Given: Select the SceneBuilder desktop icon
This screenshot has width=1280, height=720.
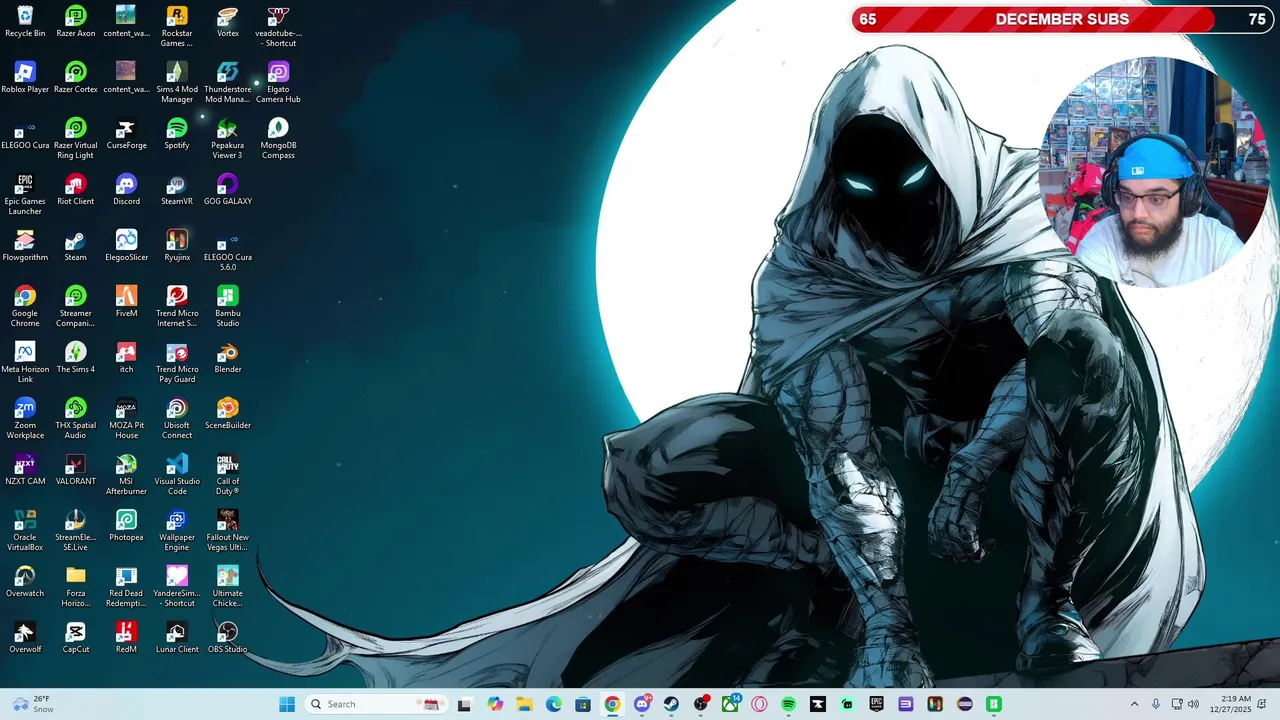Looking at the screenshot, I should click(228, 414).
